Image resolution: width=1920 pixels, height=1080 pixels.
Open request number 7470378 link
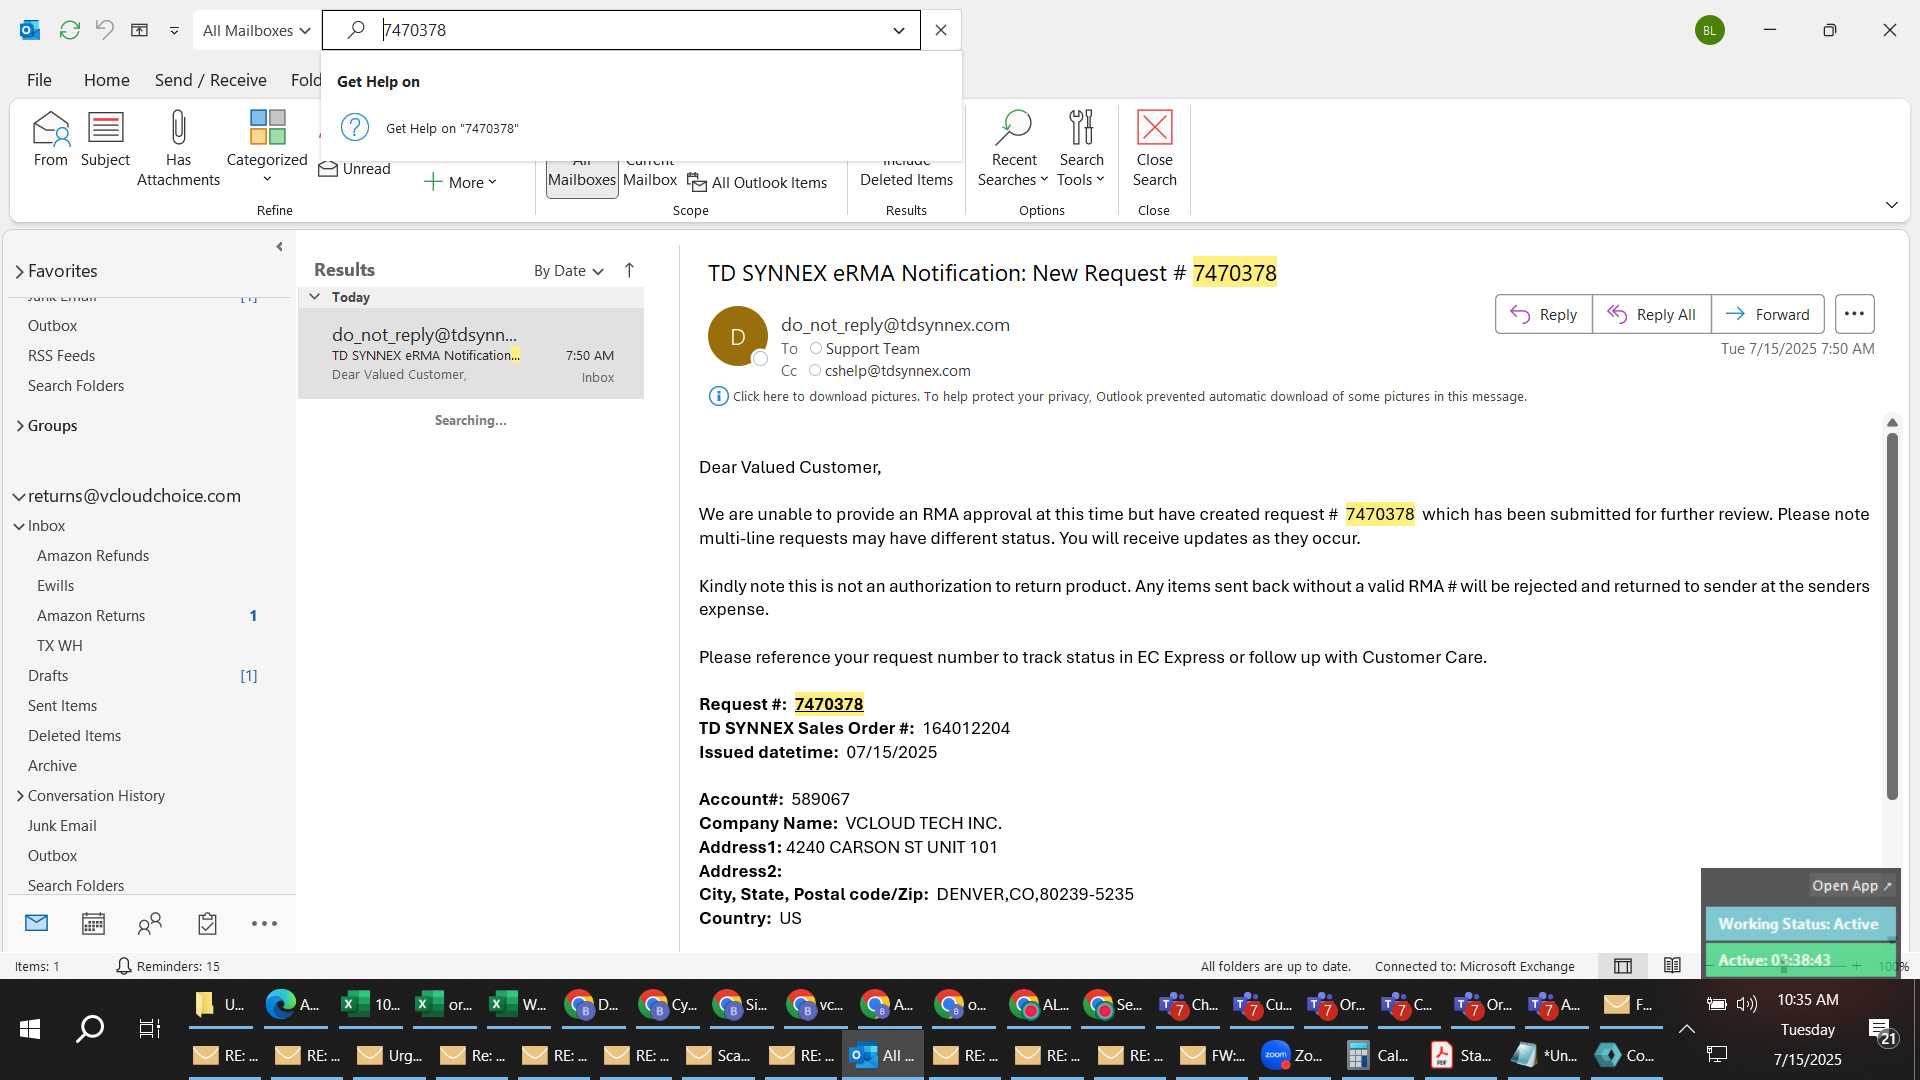(828, 704)
